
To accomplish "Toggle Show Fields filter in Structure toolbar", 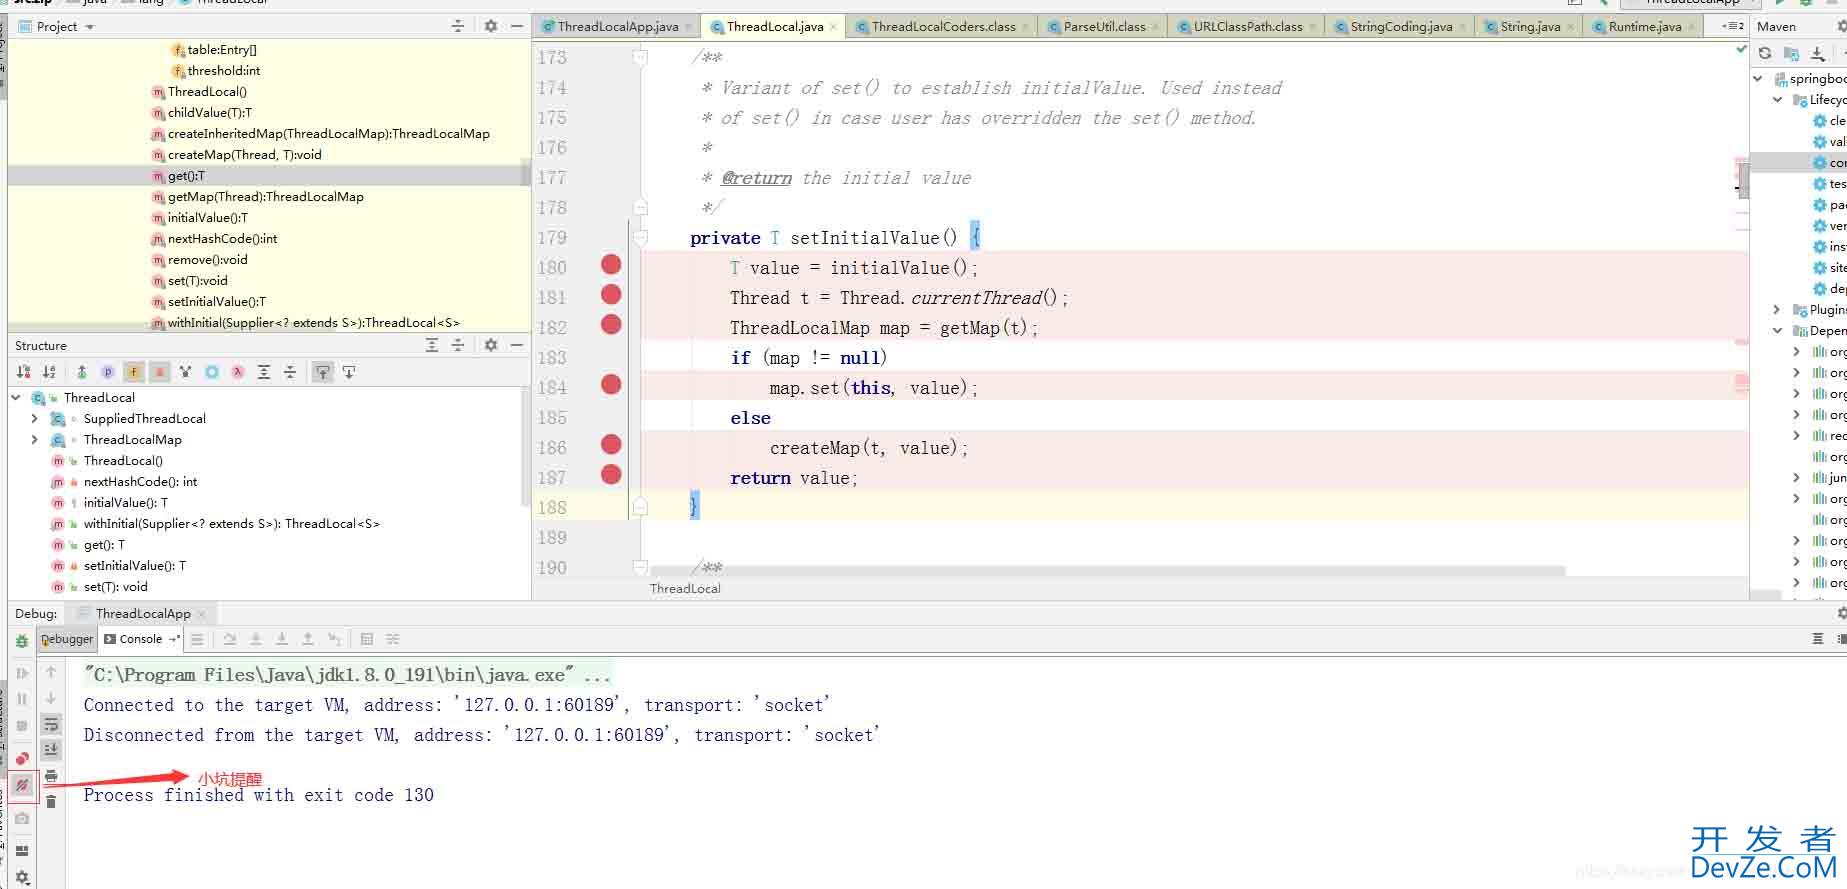I will [x=134, y=372].
